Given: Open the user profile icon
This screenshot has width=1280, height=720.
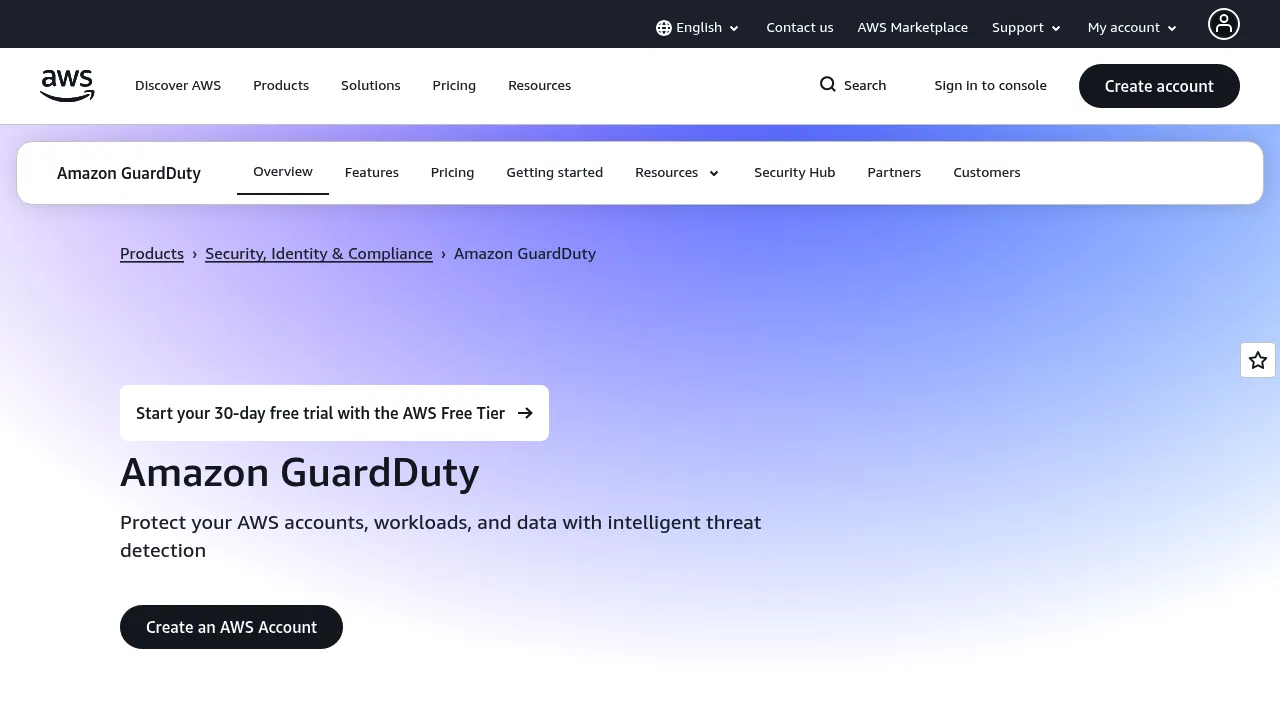Looking at the screenshot, I should point(1223,24).
